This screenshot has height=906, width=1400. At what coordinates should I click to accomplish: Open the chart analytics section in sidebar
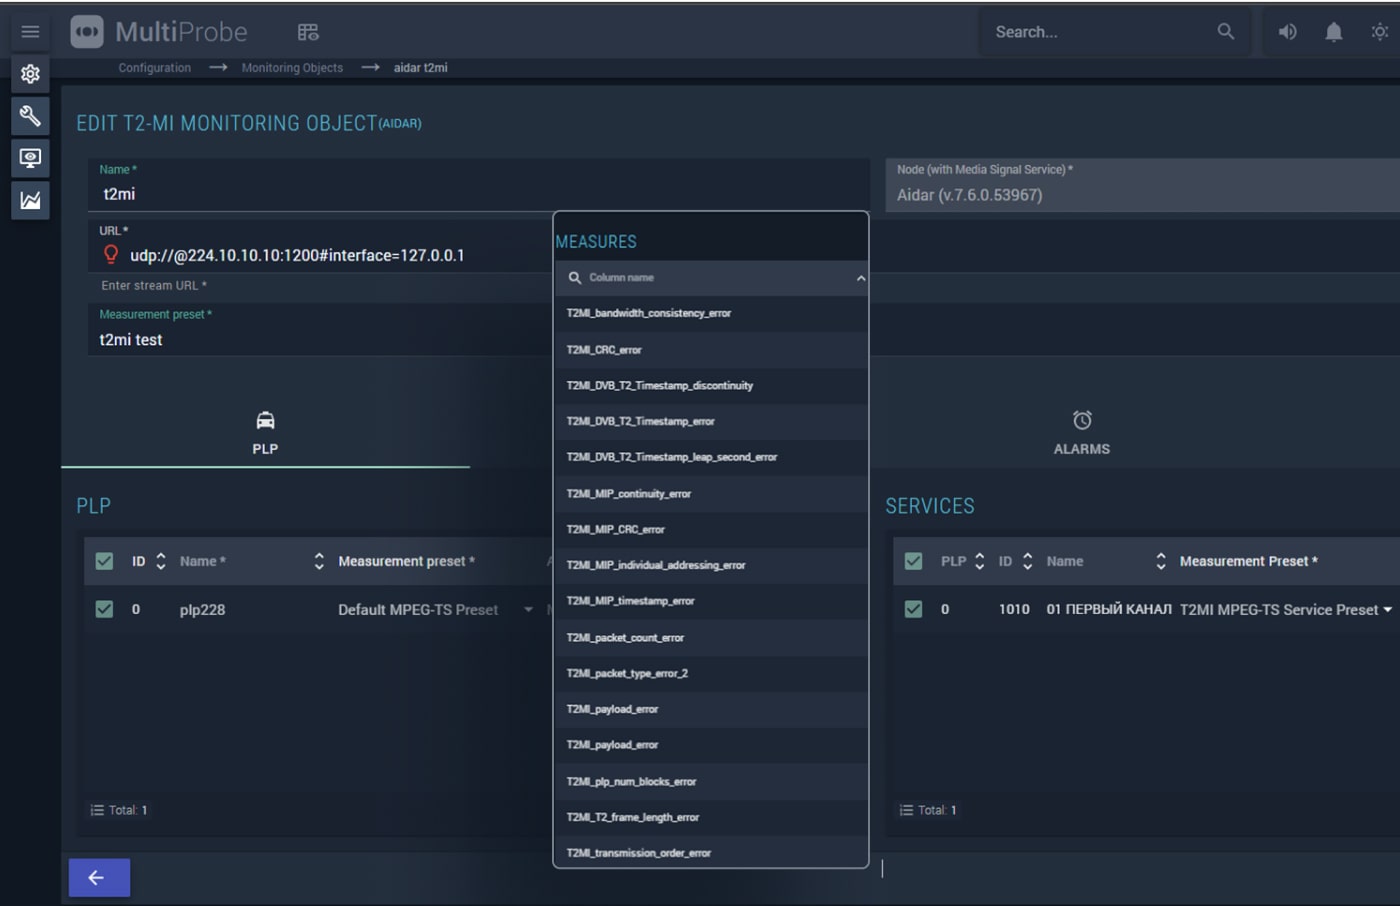pyautogui.click(x=30, y=200)
